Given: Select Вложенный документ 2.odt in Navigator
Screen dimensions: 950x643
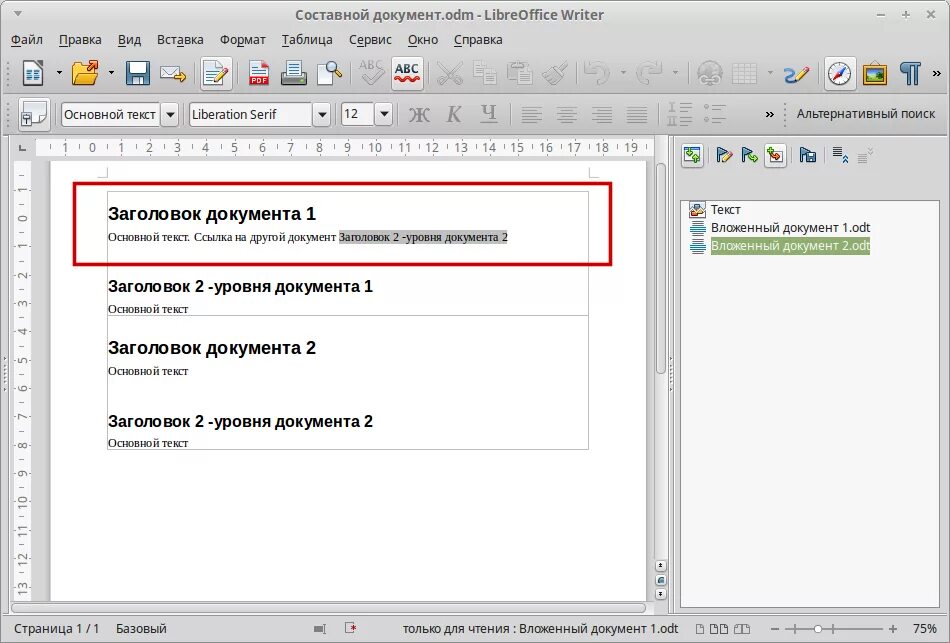Looking at the screenshot, I should 790,246.
